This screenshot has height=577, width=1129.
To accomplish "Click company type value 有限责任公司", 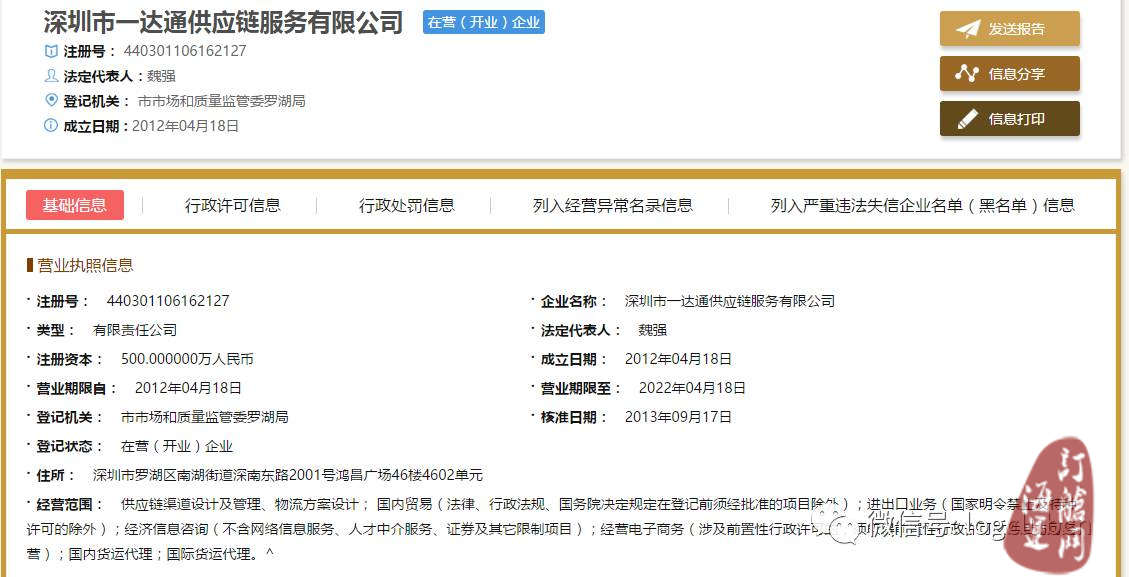I will click(x=135, y=330).
